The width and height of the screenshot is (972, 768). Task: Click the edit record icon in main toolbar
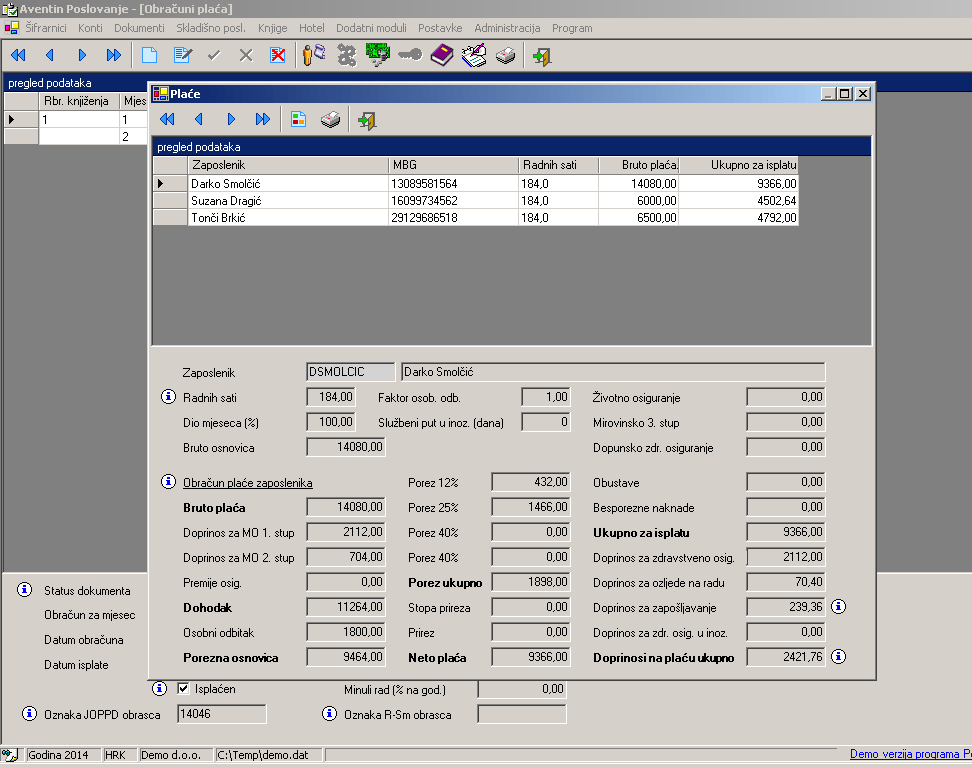(182, 56)
